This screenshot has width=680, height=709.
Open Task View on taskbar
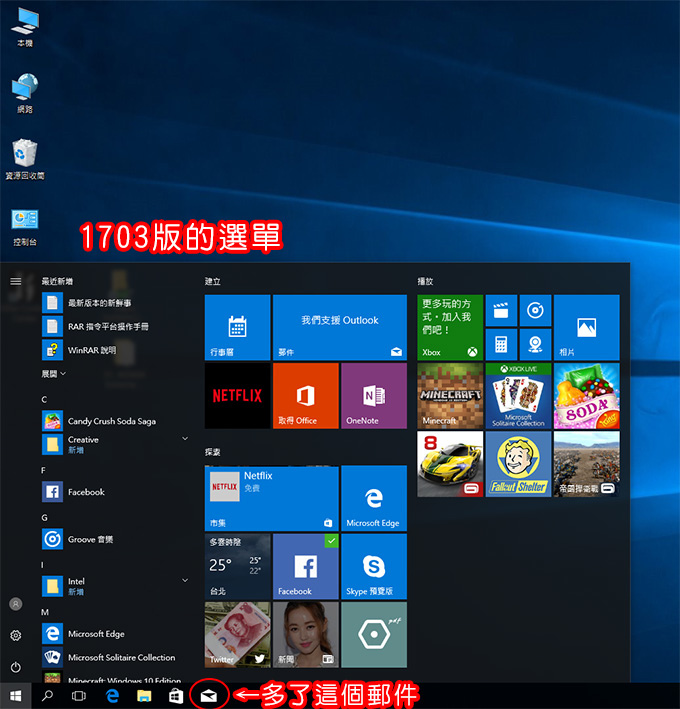(79, 696)
